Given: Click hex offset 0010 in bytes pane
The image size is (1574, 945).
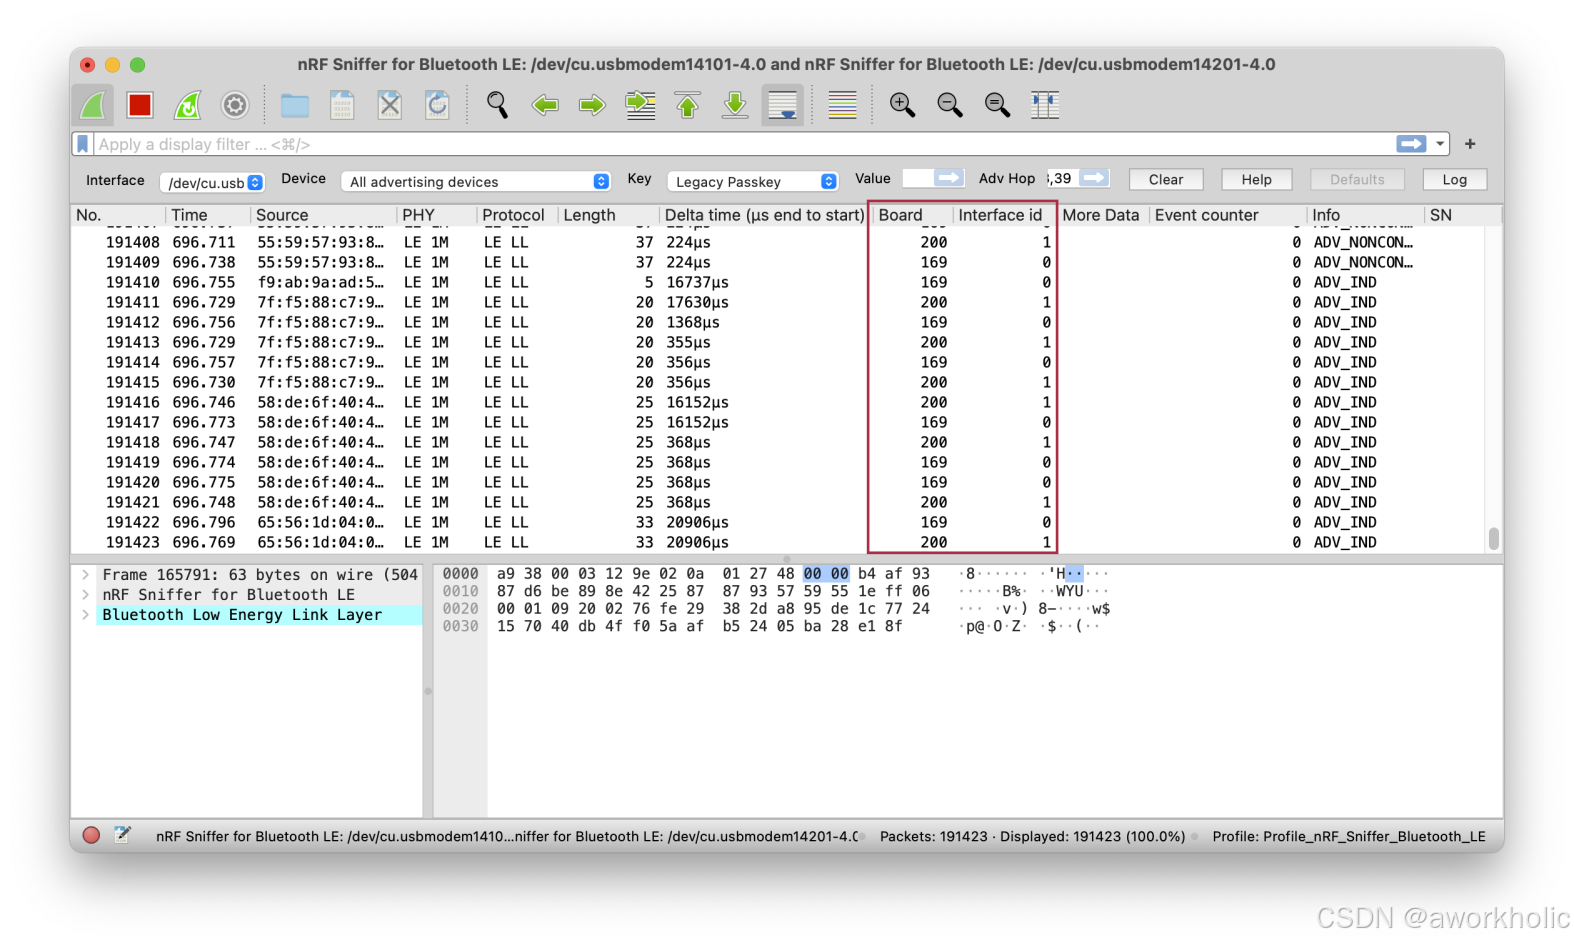Looking at the screenshot, I should [x=460, y=591].
